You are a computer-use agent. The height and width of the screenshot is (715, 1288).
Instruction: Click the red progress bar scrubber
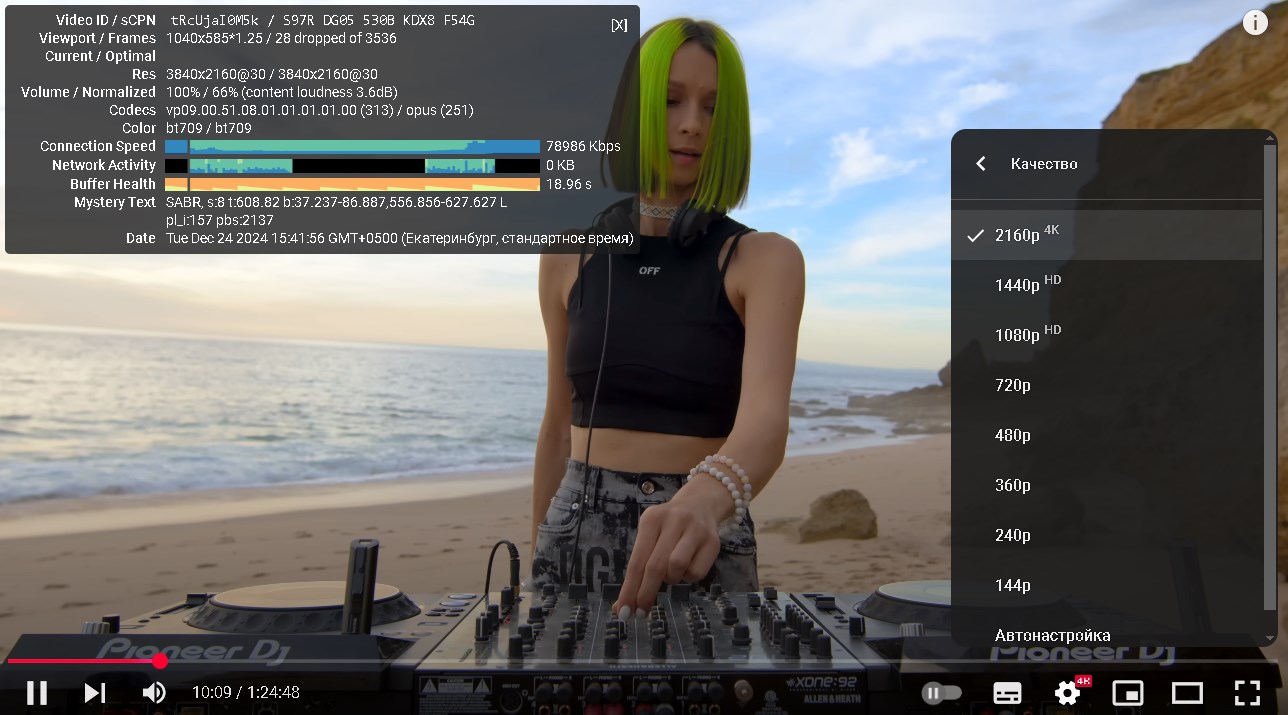160,661
